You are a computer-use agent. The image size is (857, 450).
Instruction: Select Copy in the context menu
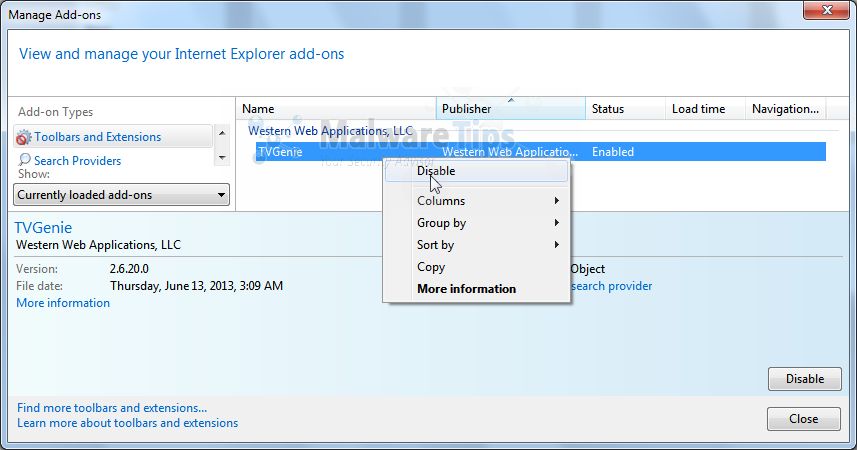431,267
